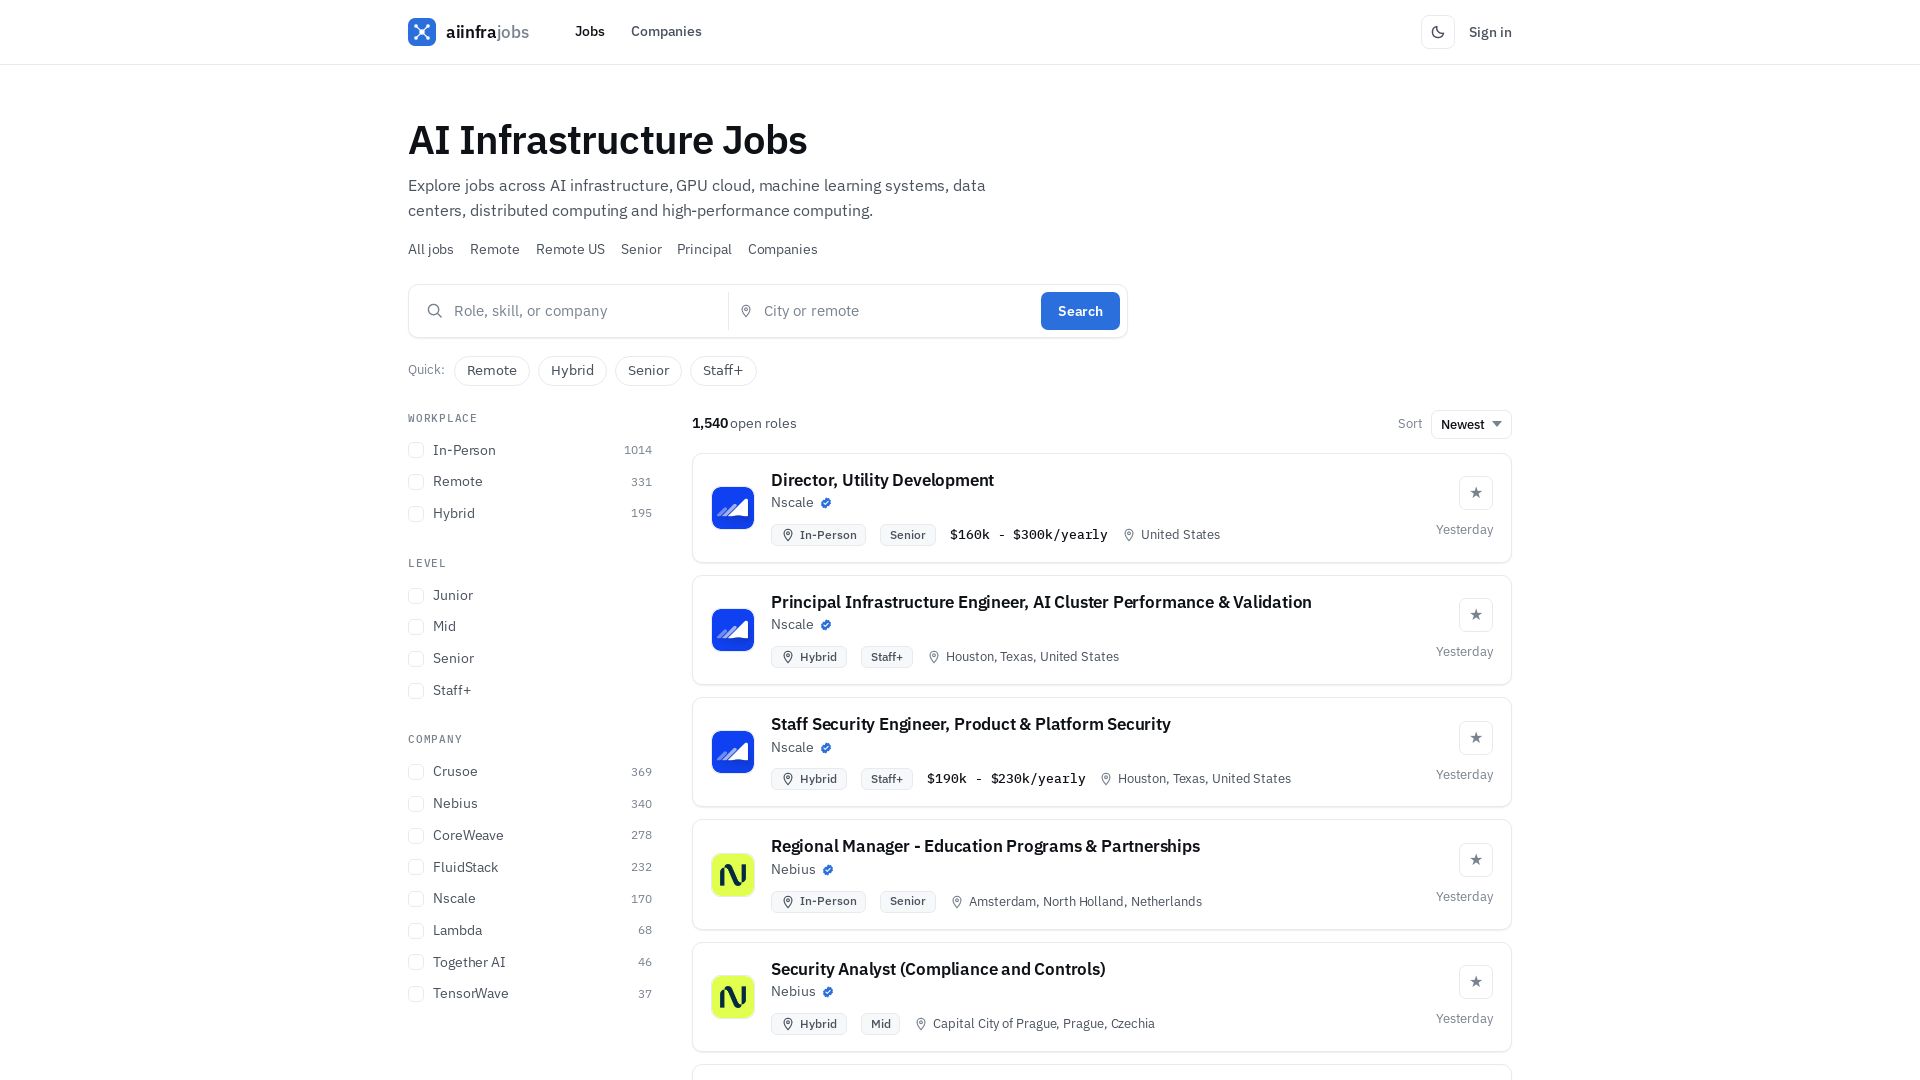Click the aiinfrajobs brand name
1920x1080 pixels.
click(x=488, y=32)
